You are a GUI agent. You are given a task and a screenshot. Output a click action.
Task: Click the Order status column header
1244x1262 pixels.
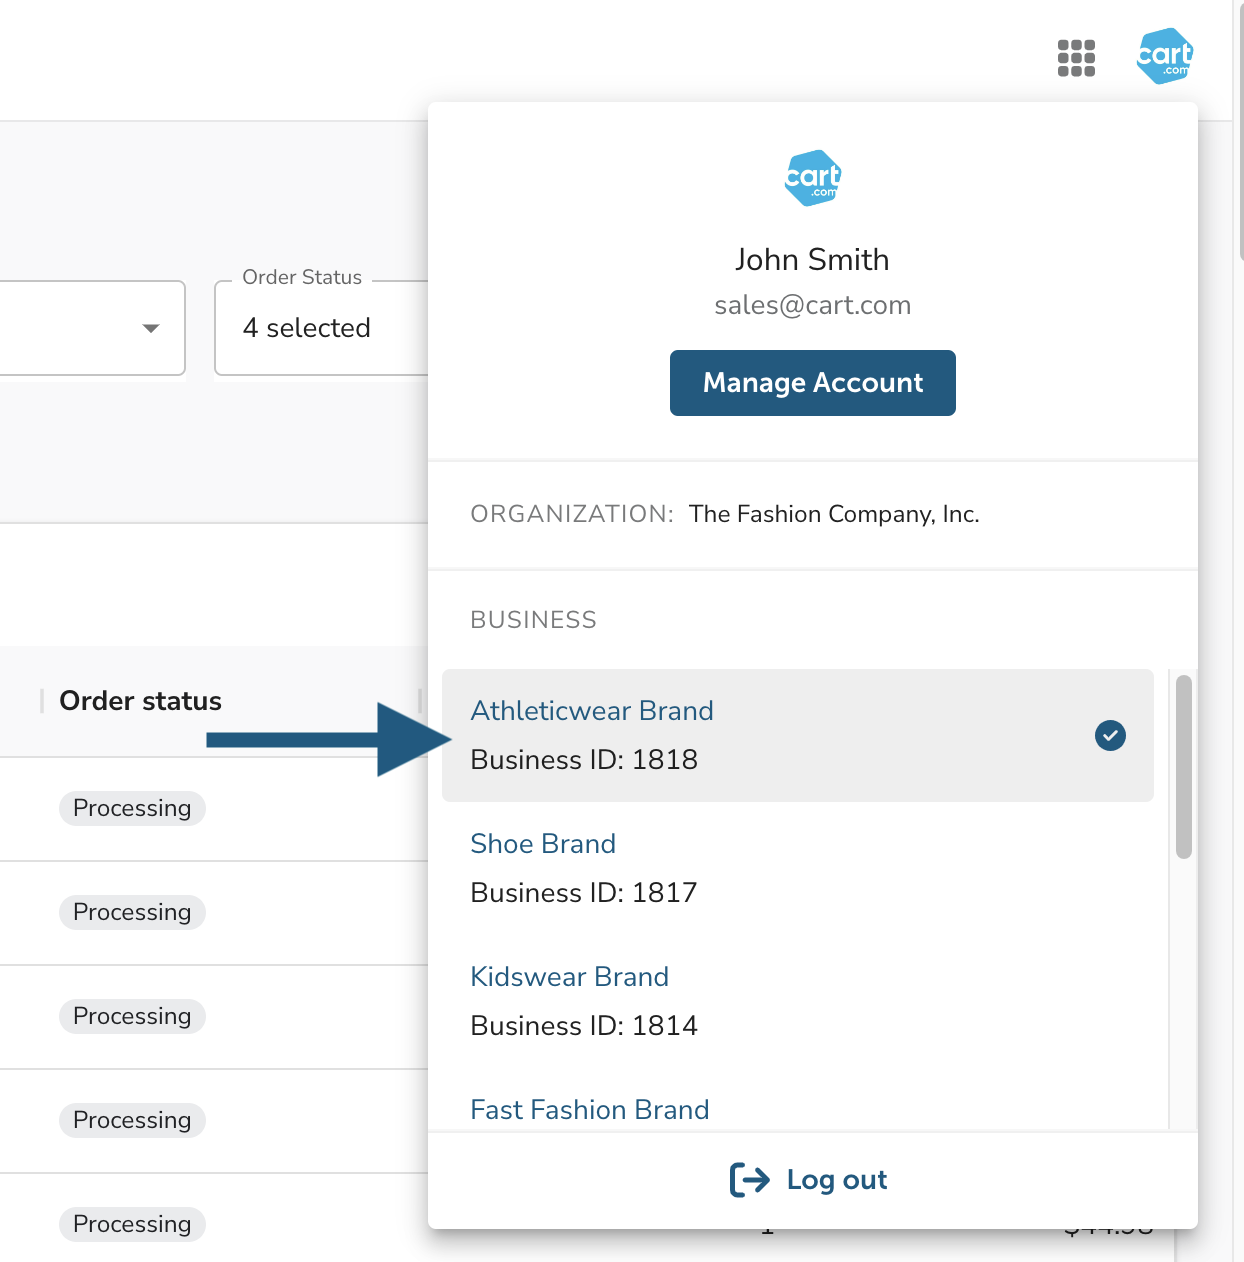pyautogui.click(x=140, y=701)
